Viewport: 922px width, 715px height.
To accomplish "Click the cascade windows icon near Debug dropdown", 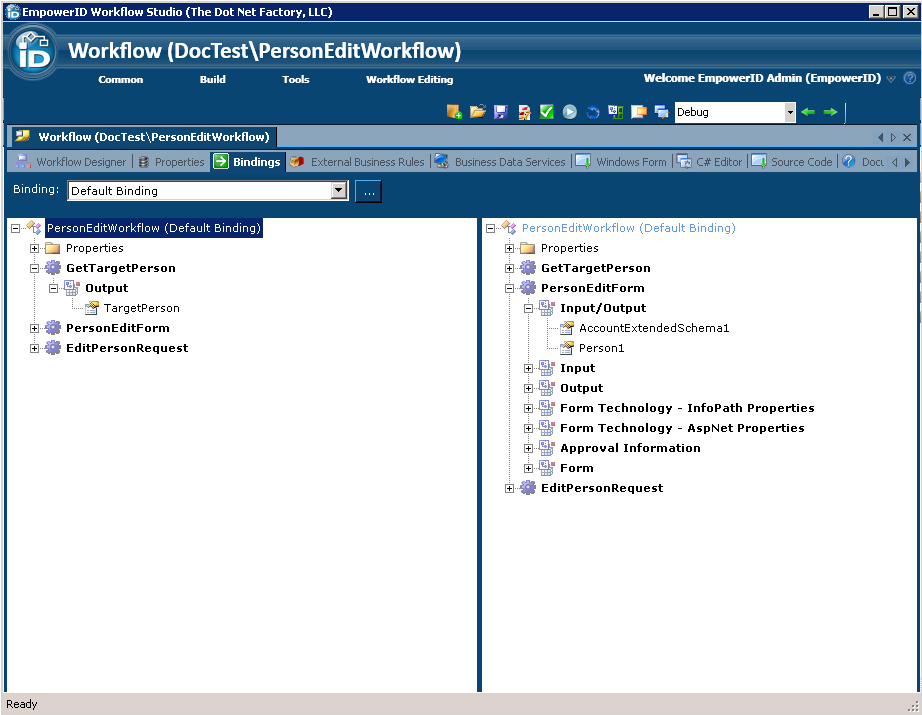I will click(662, 112).
